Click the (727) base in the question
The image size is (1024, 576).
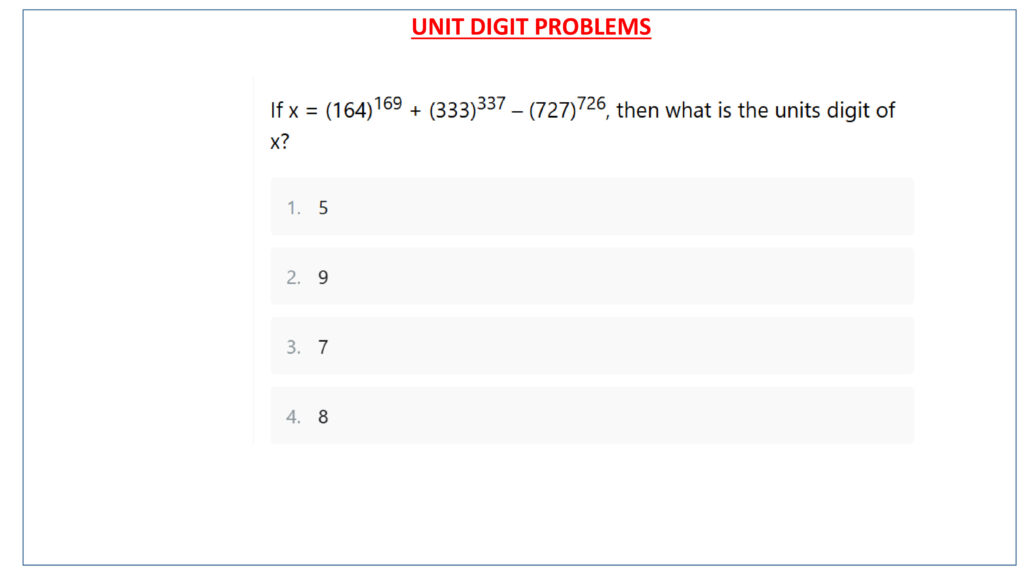[552, 112]
